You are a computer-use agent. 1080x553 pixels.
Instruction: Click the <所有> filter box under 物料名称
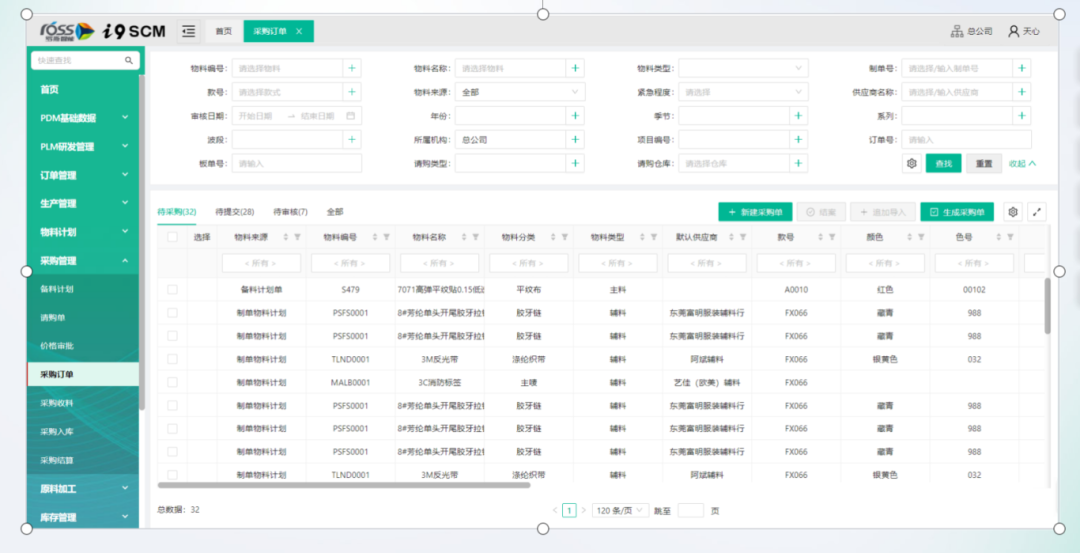[439, 262]
